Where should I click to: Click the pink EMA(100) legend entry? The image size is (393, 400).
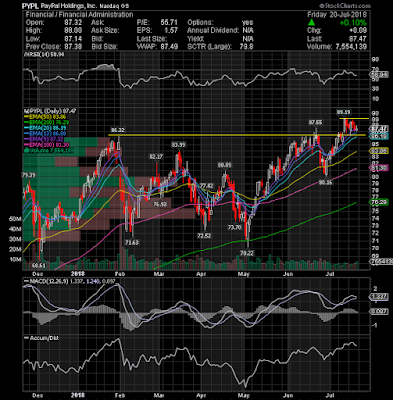(x=46, y=145)
